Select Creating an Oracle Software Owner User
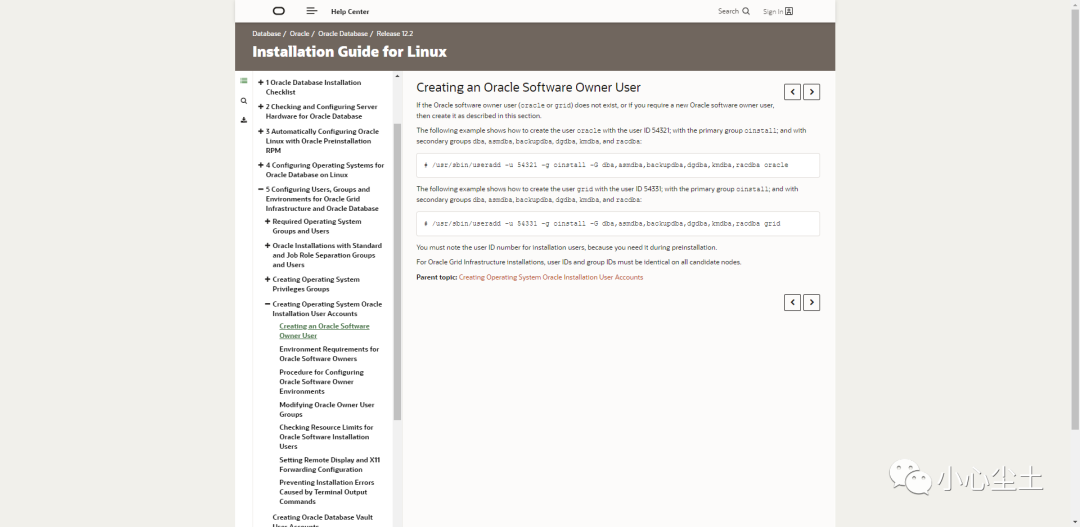Screen dimensions: 1080x527 (x=324, y=331)
